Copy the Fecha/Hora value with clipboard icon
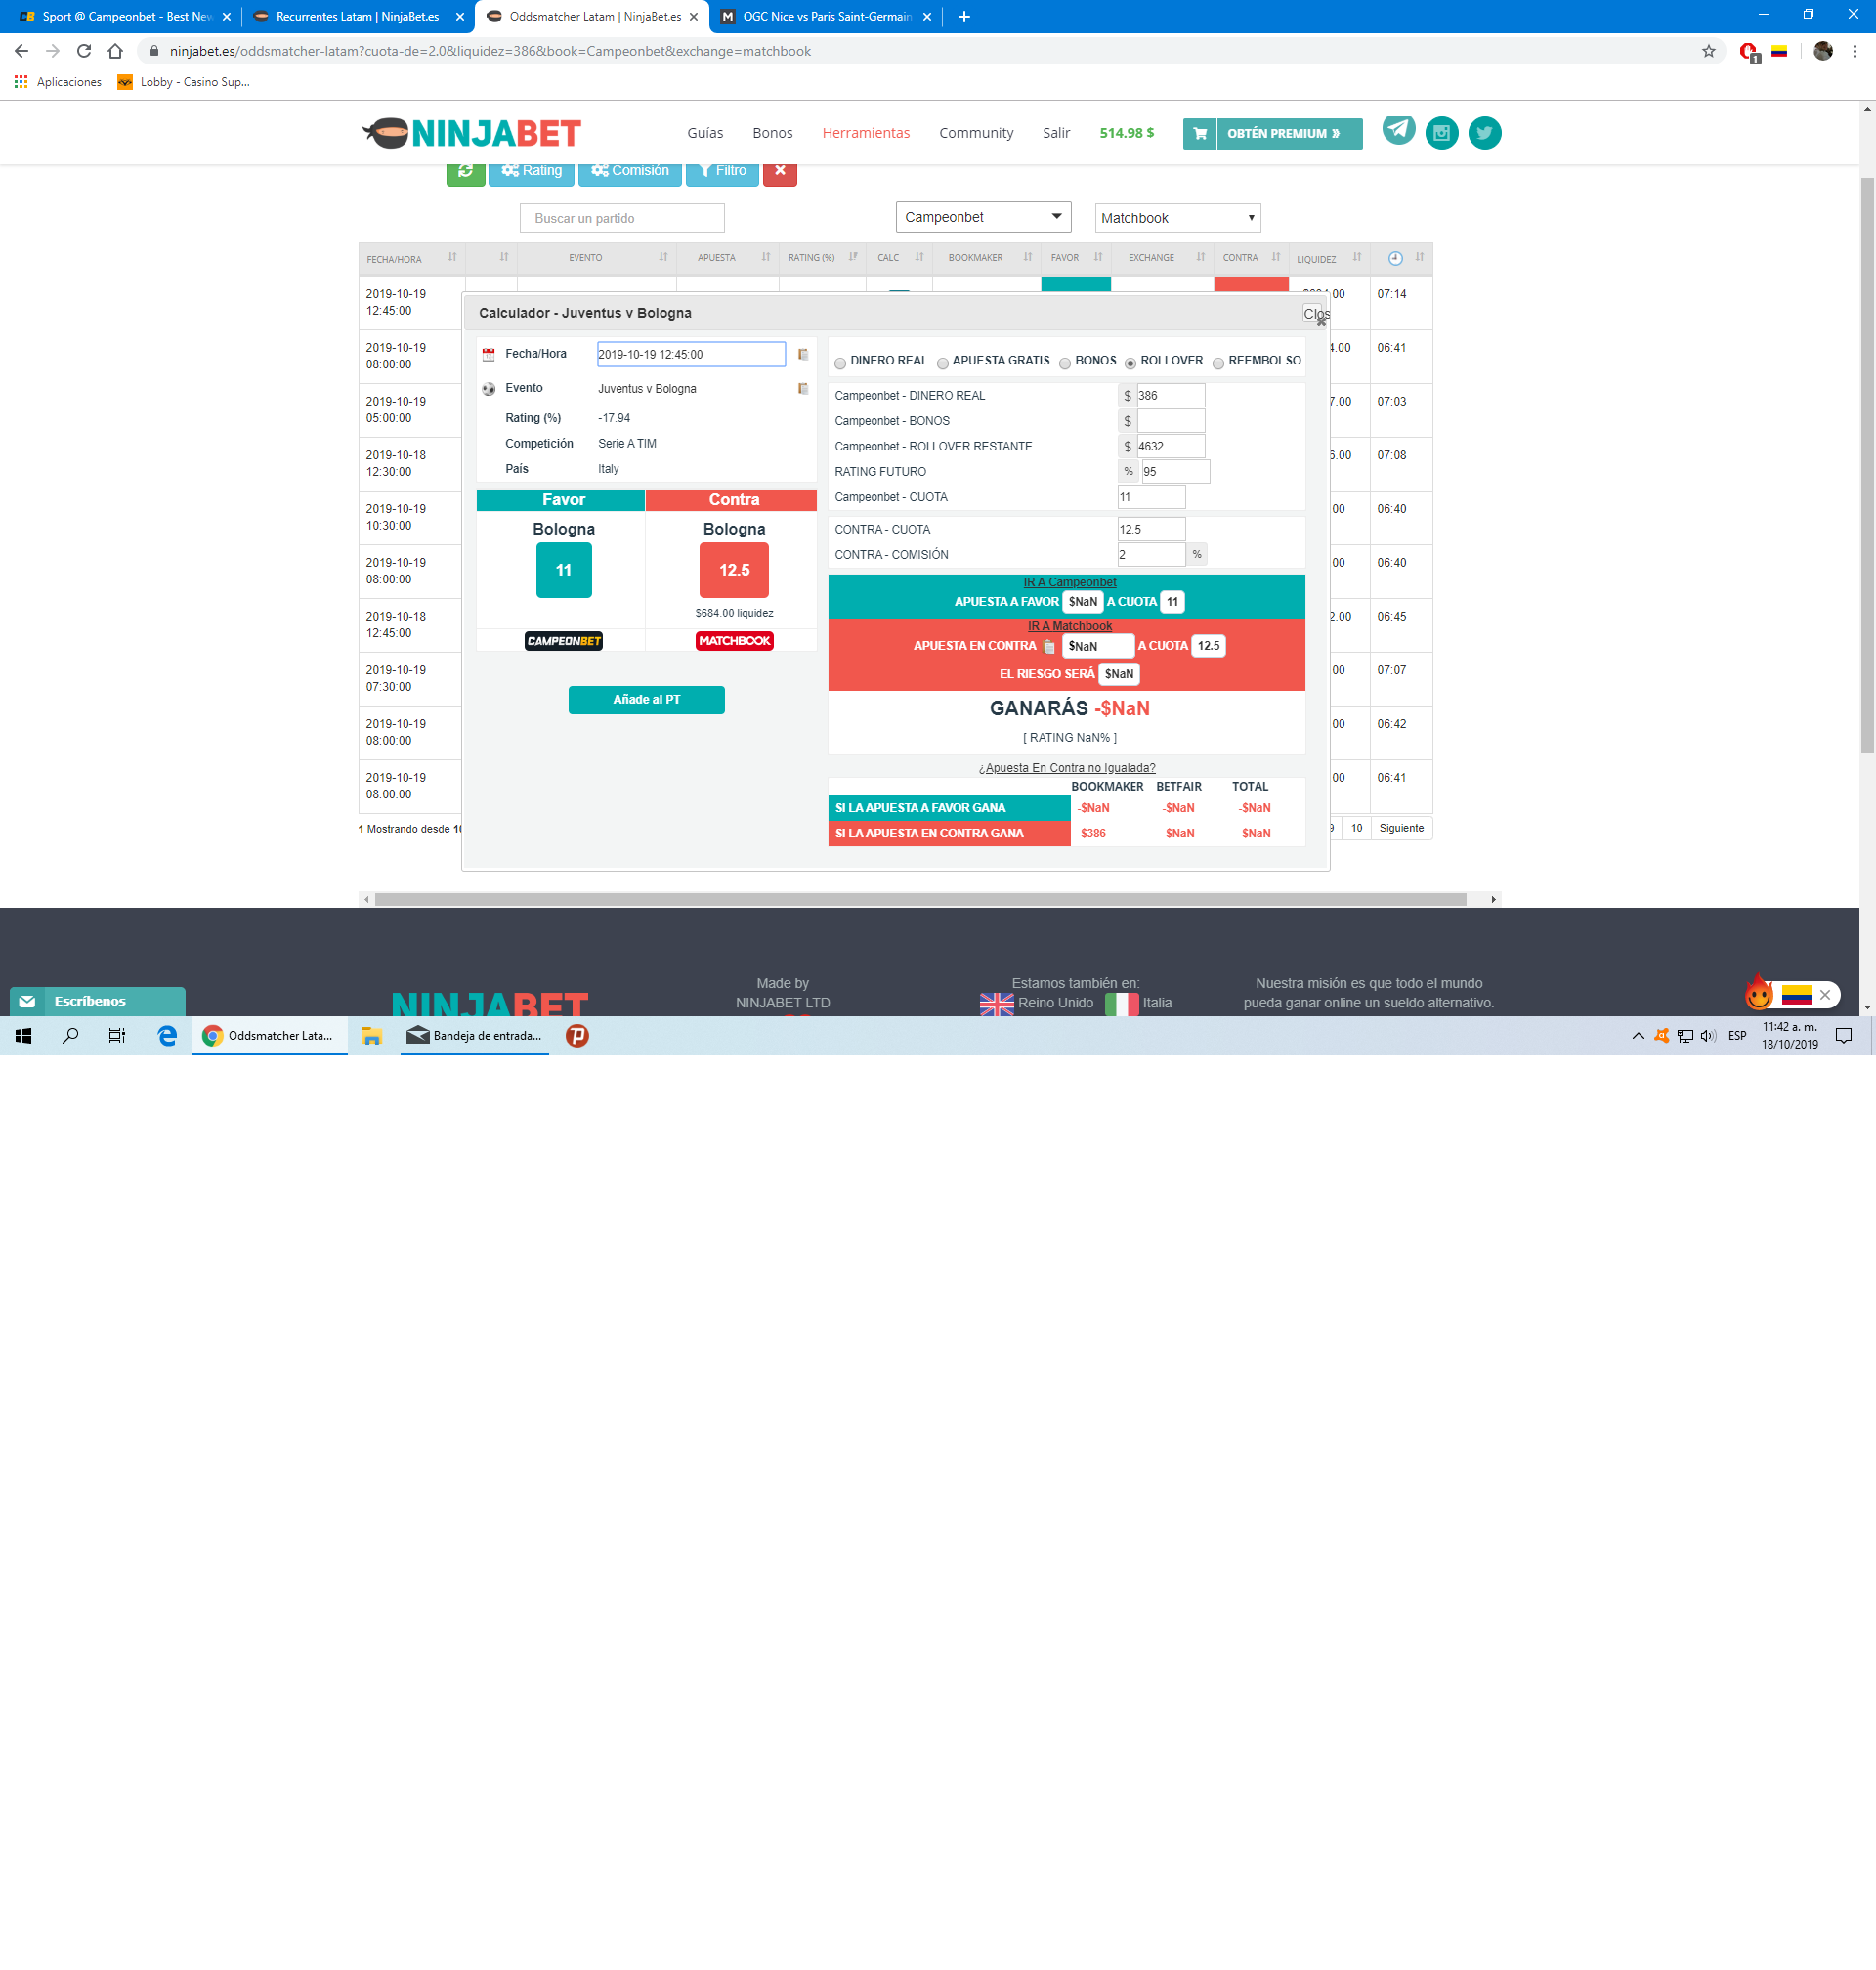 click(x=802, y=354)
